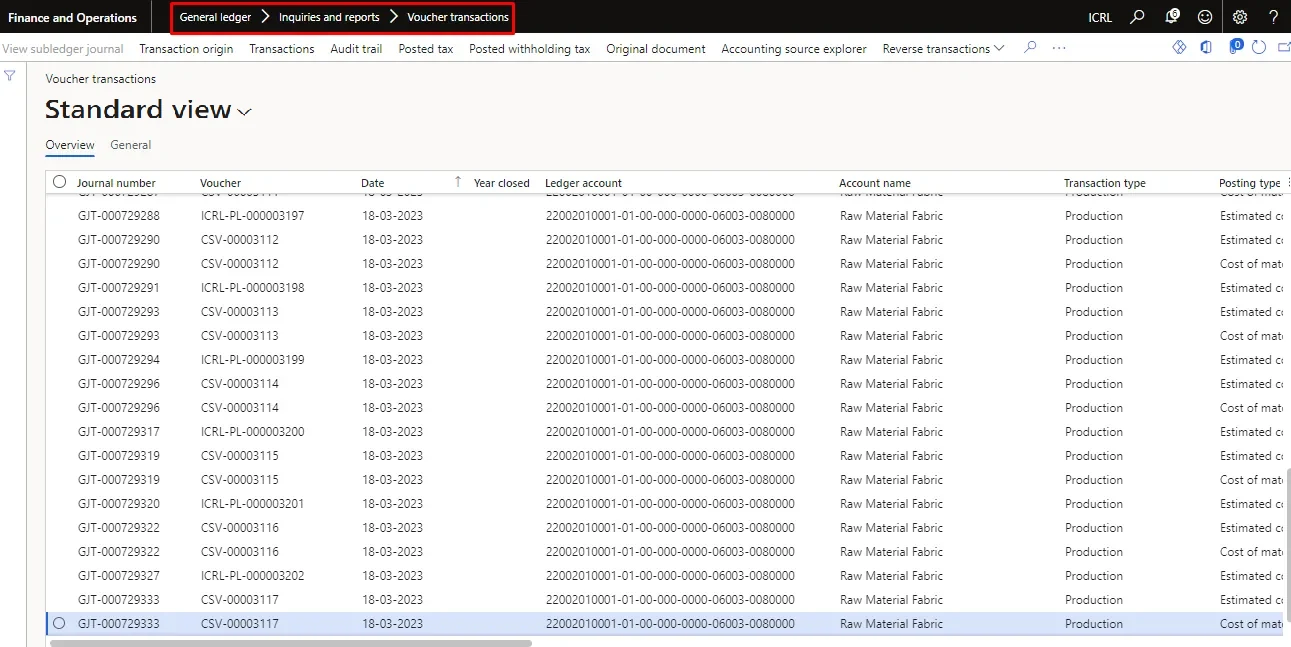This screenshot has height=647, width=1291.
Task: Open Original document action
Action: [656, 48]
